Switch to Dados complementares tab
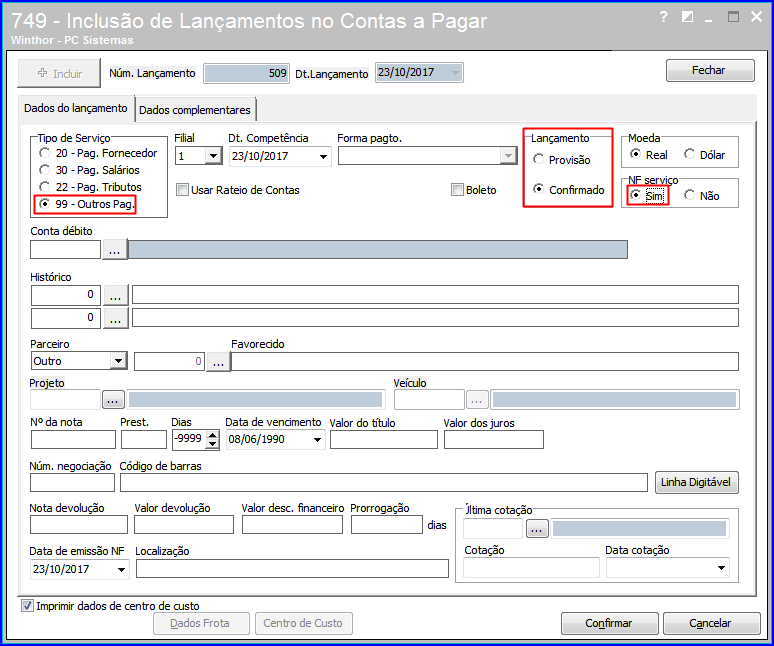 (x=195, y=110)
